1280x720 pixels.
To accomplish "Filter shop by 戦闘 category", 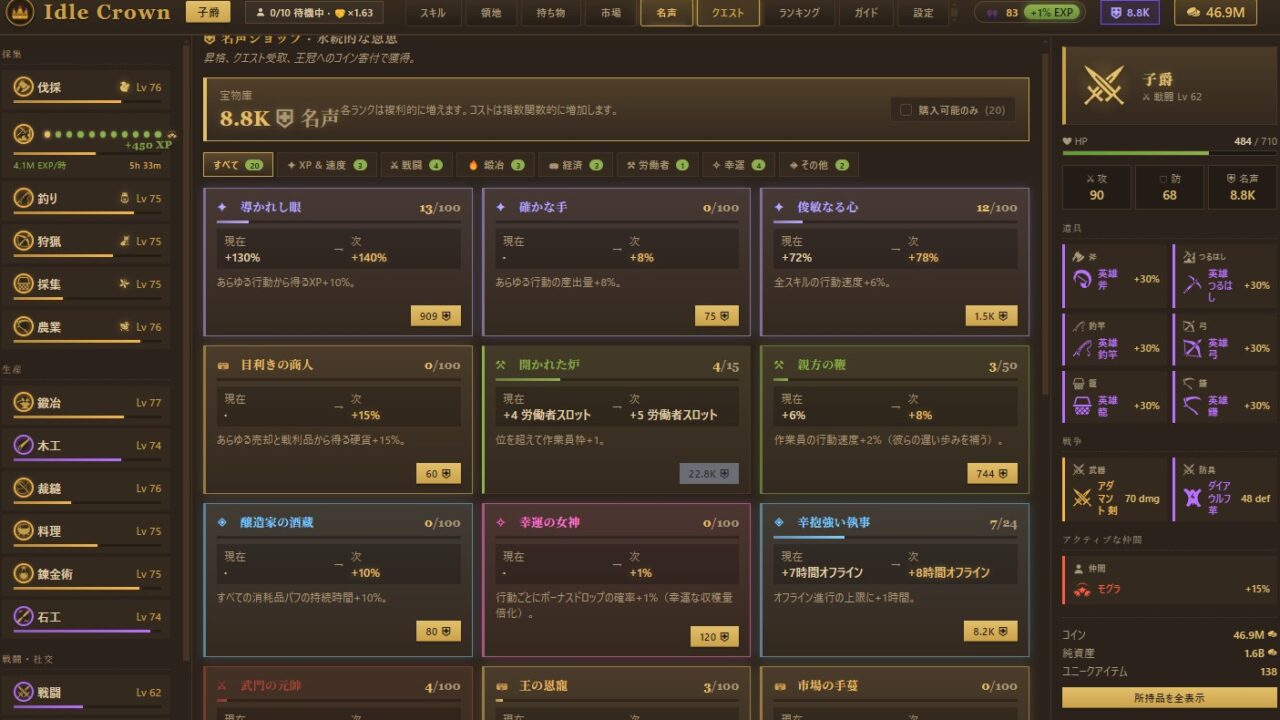I will point(416,165).
